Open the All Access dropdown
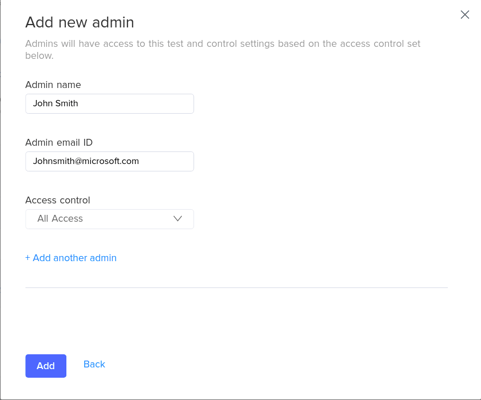The width and height of the screenshot is (481, 400). tap(110, 219)
